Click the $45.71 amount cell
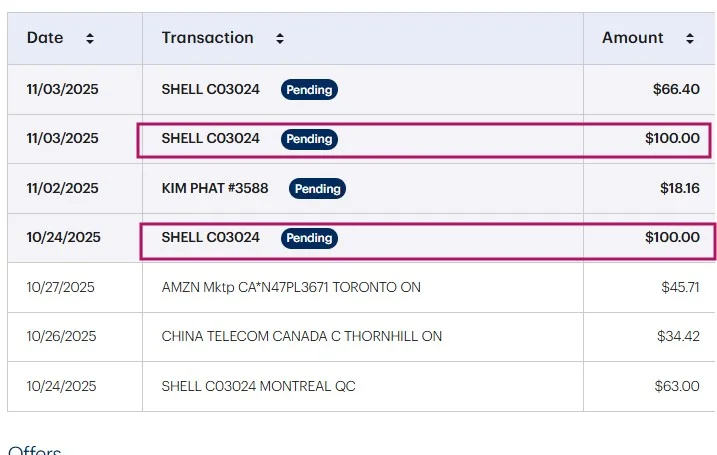 (680, 287)
